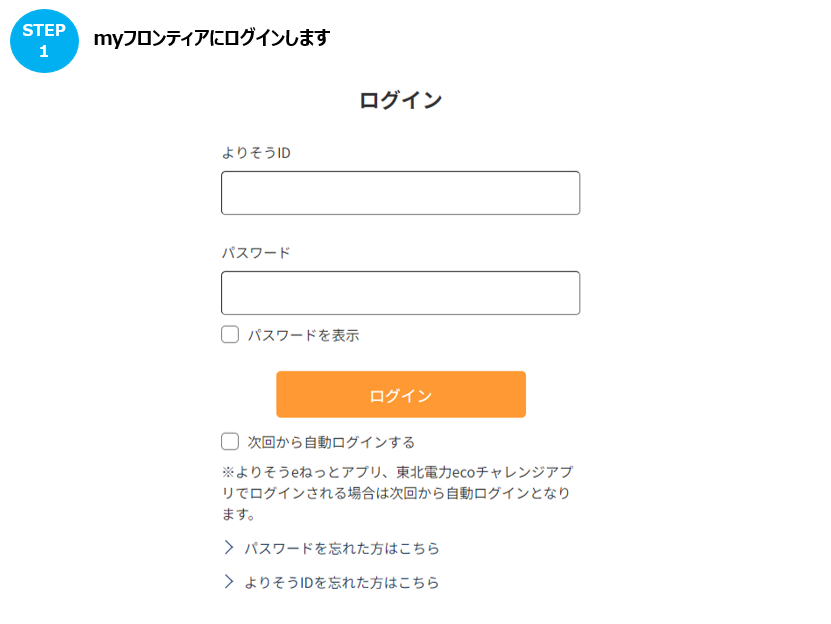This screenshot has height=624, width=831.
Task: Click the blue STEP 1 badge
Action: point(43,40)
